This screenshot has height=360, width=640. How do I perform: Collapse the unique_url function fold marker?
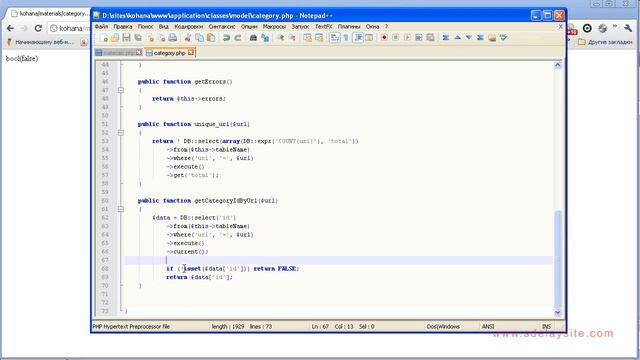[x=121, y=133]
